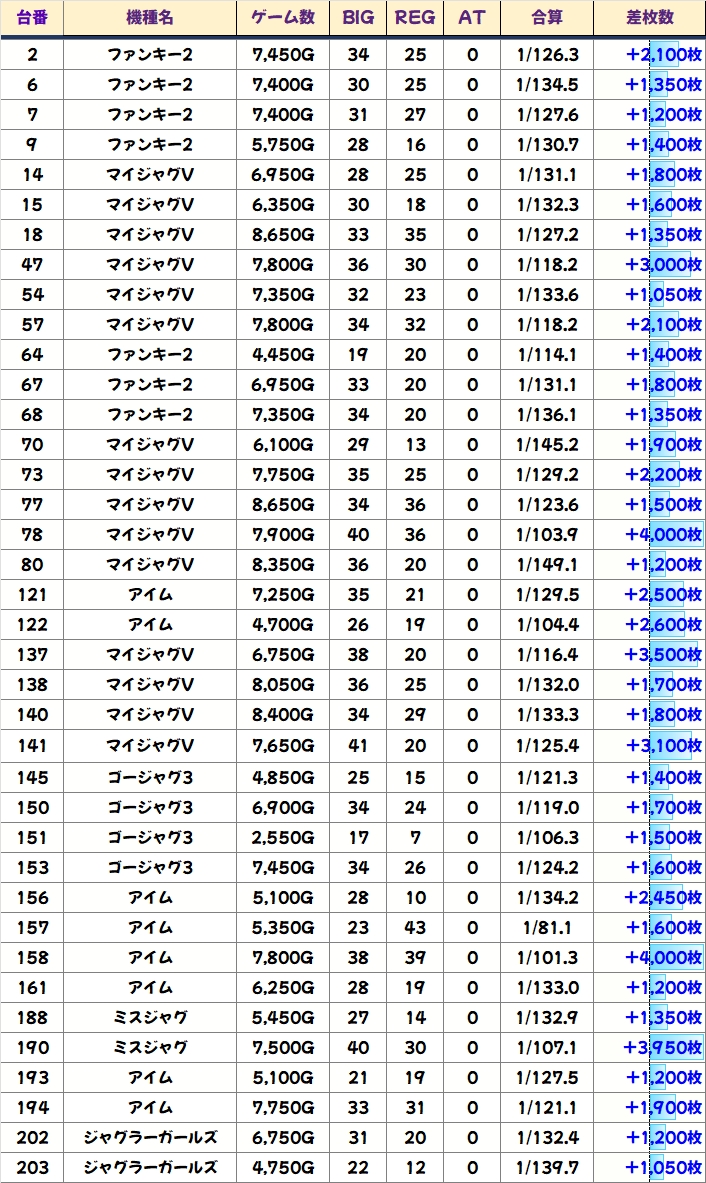This screenshot has height=1183, width=706.
Task: Click the BIG count 41 cell
Action: point(358,745)
